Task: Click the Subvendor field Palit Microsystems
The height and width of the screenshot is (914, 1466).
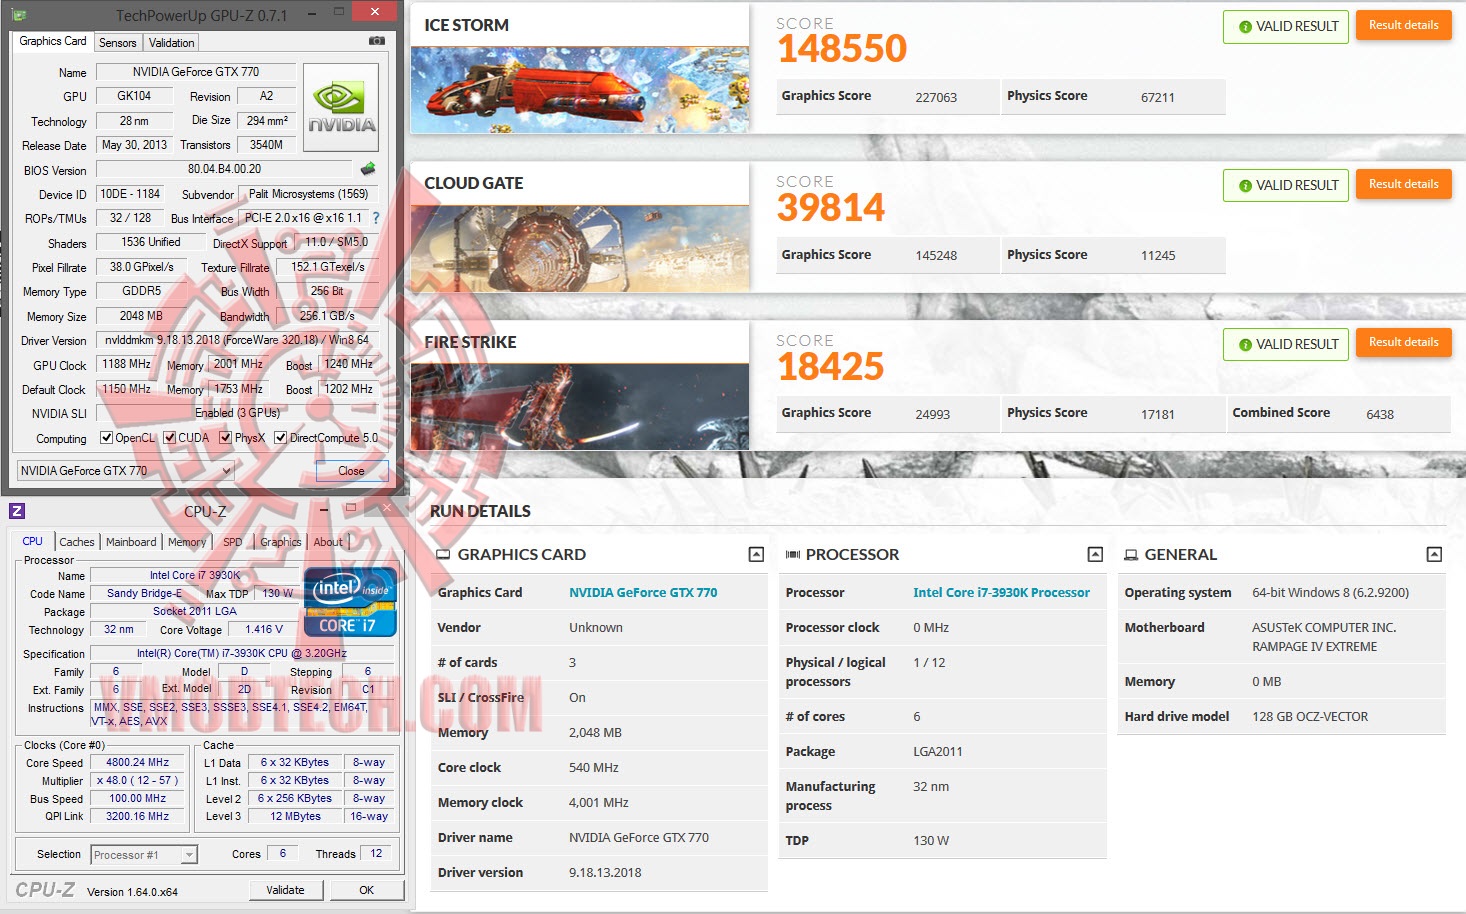Action: point(309,194)
